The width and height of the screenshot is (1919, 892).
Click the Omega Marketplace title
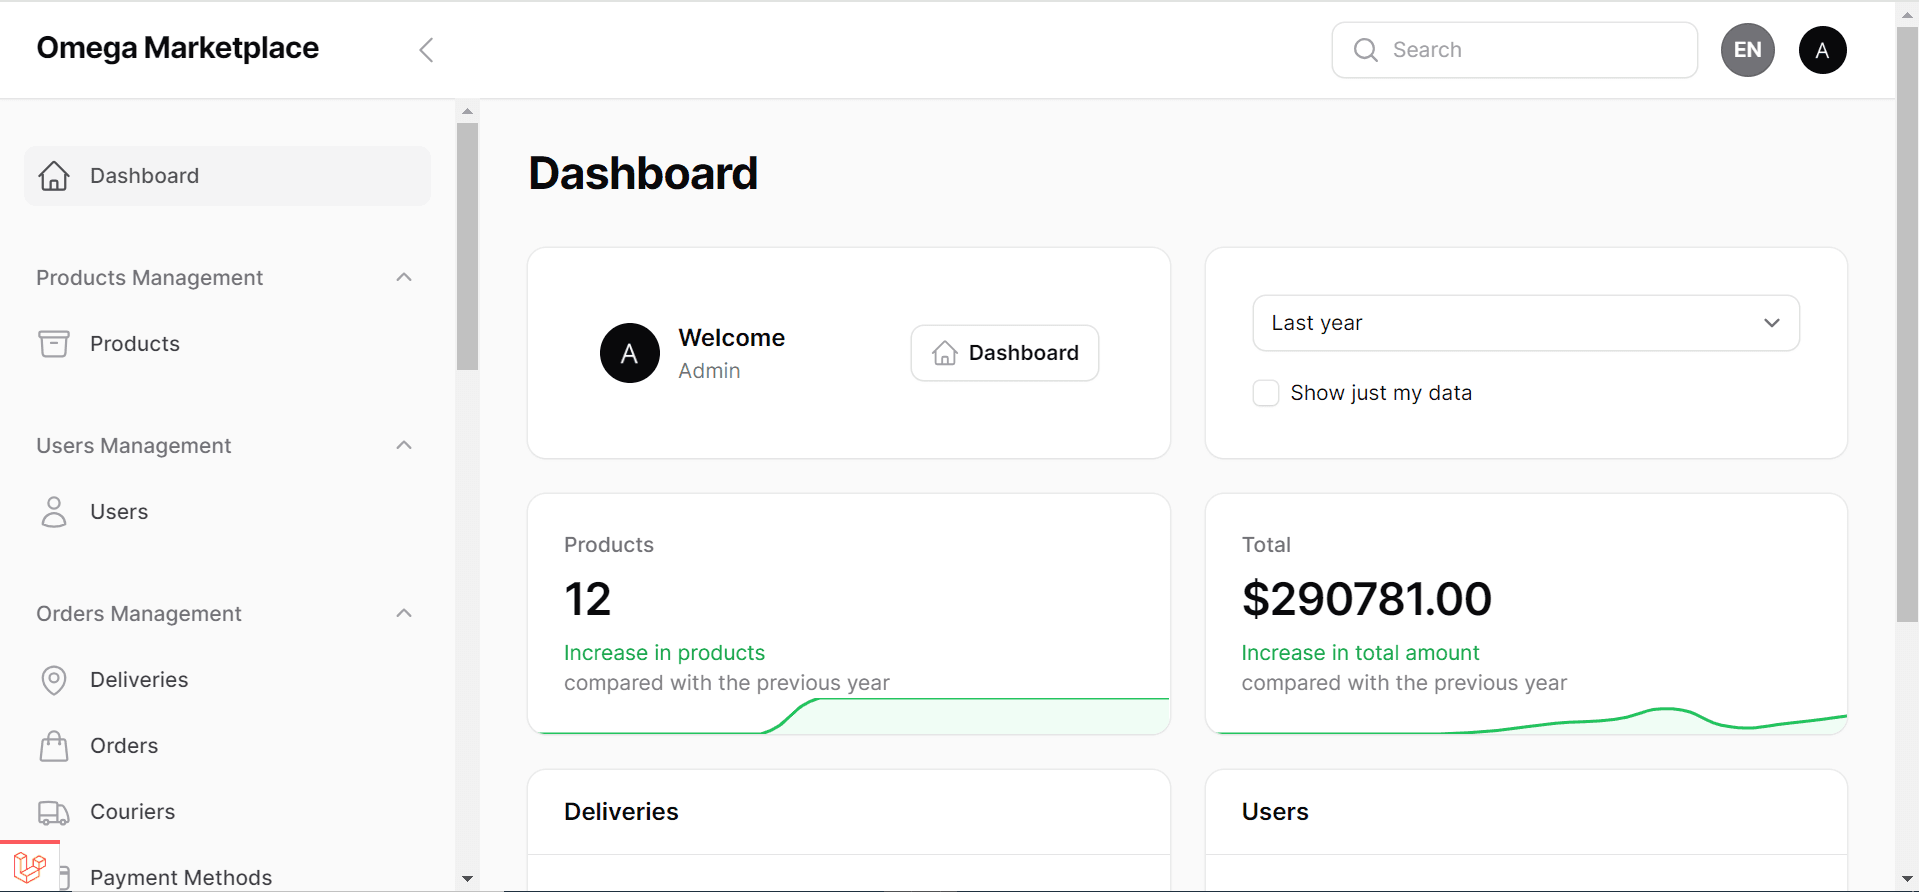(178, 48)
